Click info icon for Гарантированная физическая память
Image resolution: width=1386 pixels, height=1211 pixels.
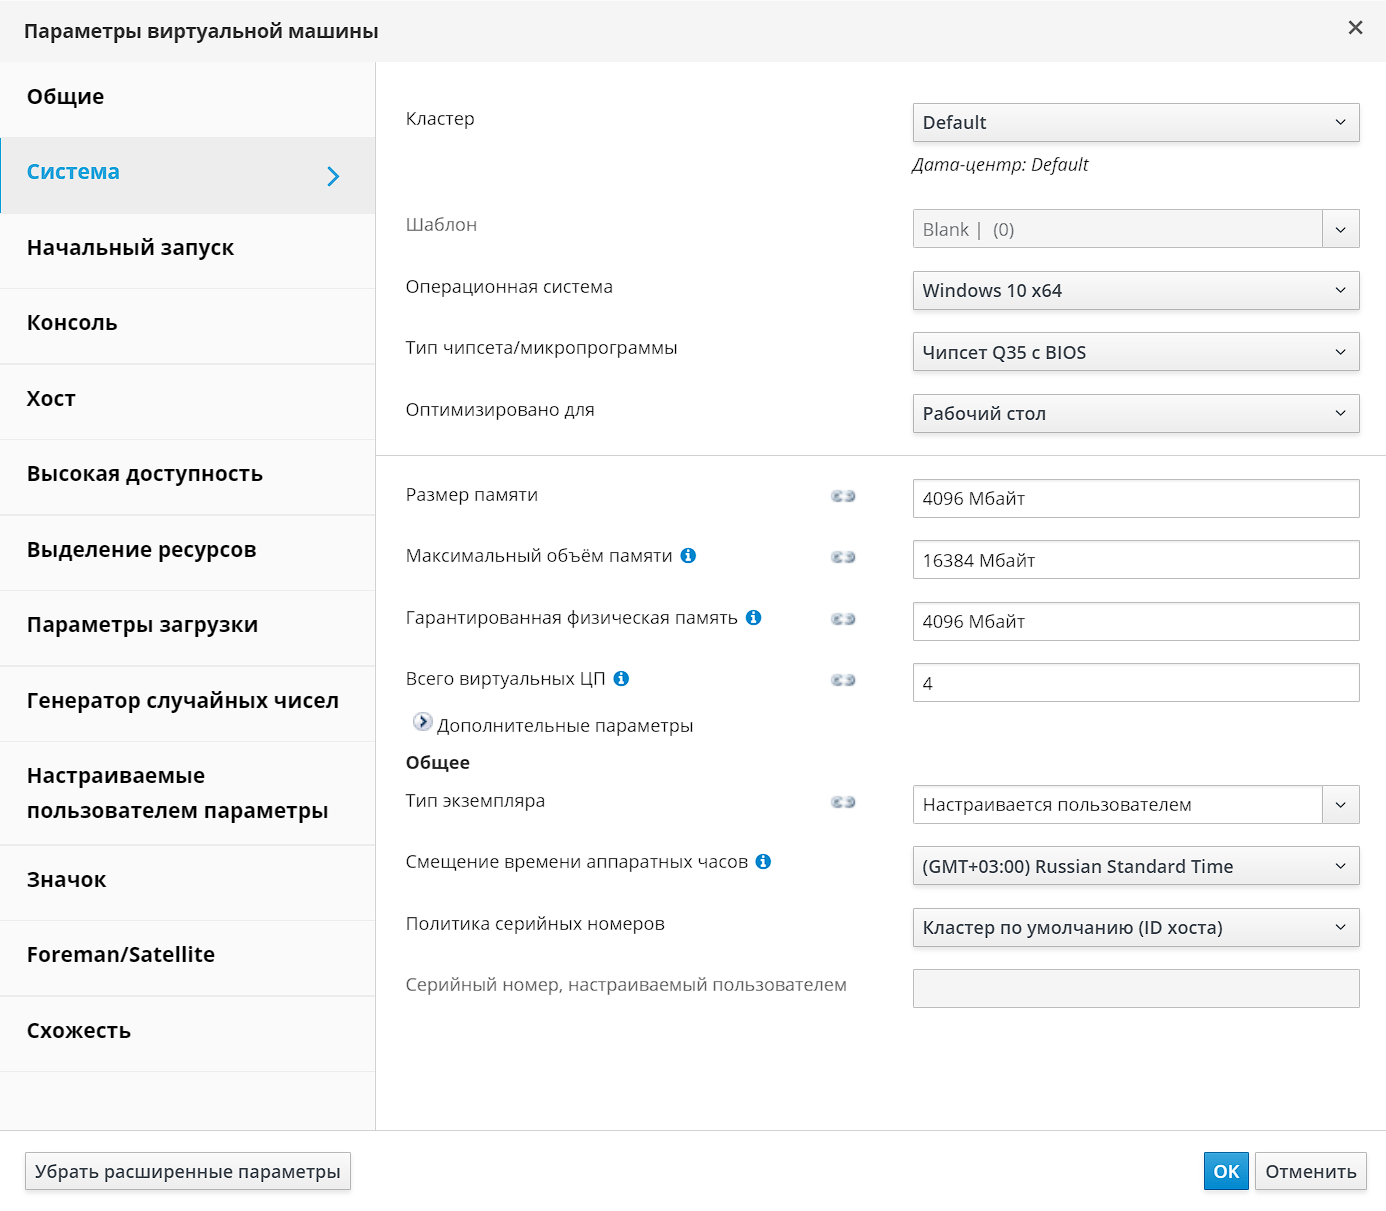tap(754, 618)
